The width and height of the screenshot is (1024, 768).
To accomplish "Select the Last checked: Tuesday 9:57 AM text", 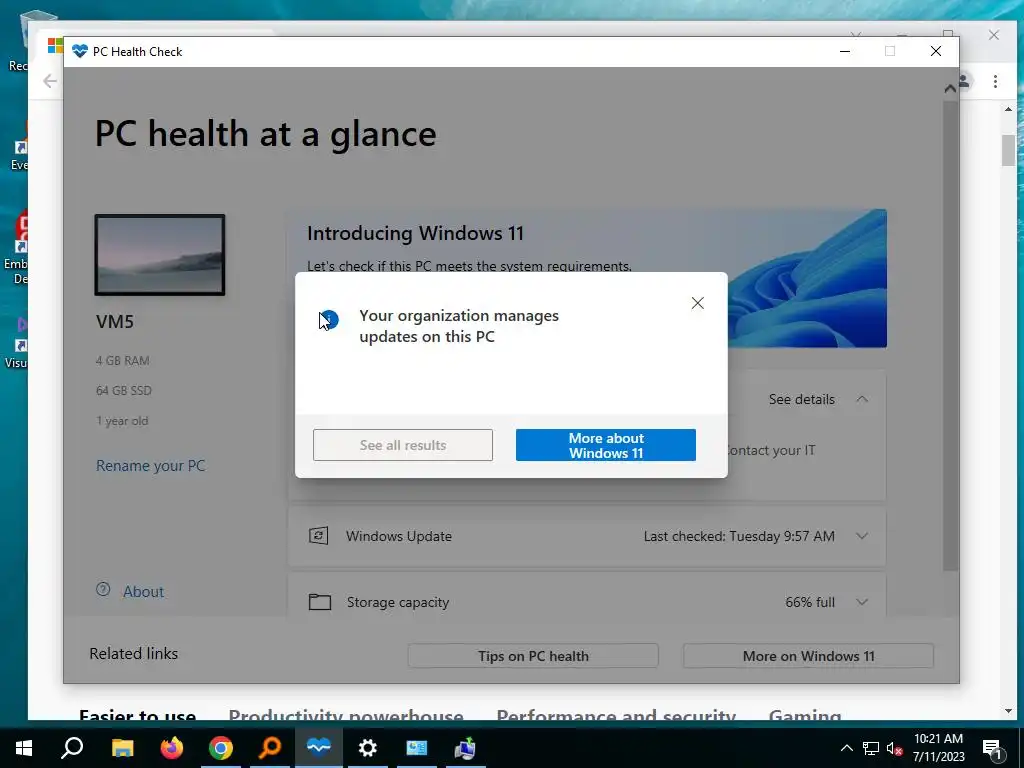I will (739, 536).
